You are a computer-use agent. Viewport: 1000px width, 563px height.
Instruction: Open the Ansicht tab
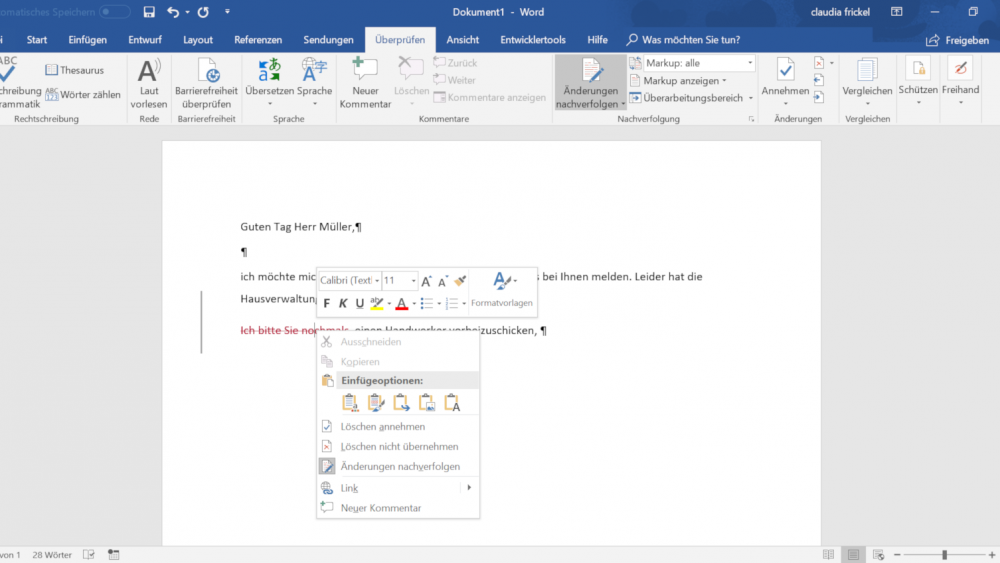click(462, 40)
